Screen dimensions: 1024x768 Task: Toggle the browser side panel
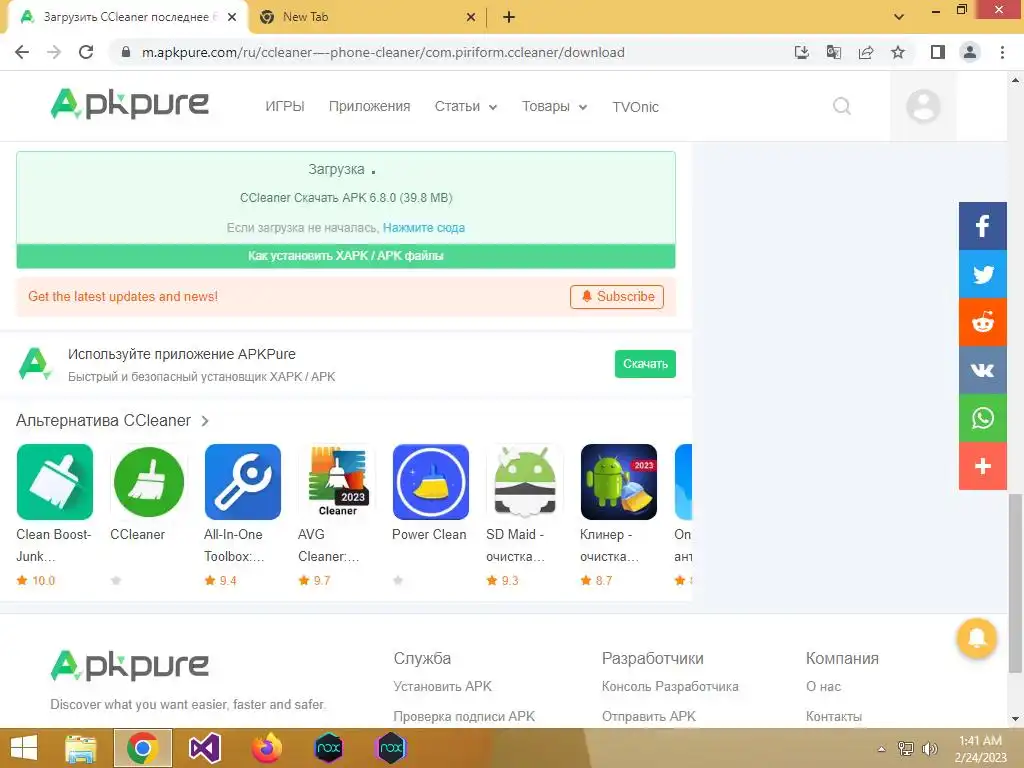click(938, 52)
